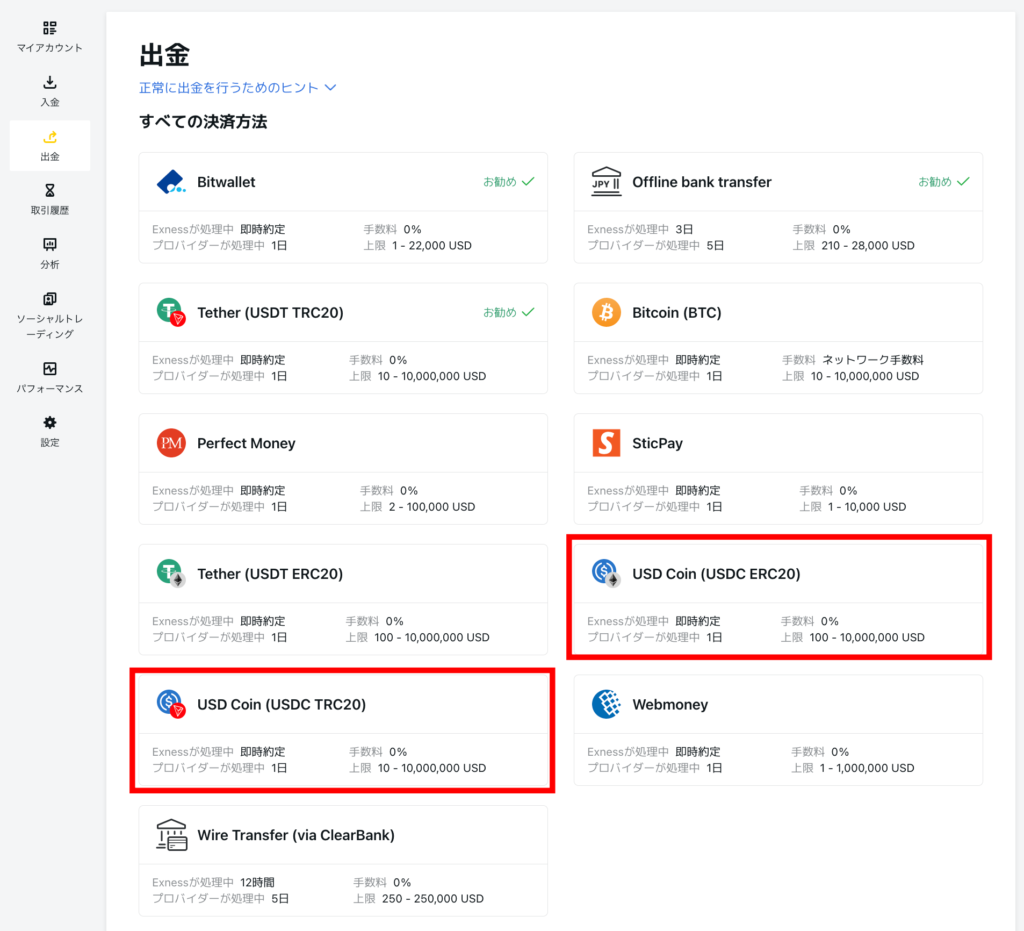This screenshot has width=1024, height=931.
Task: Click the 210 - 28,000 USD limit
Action: (868, 245)
